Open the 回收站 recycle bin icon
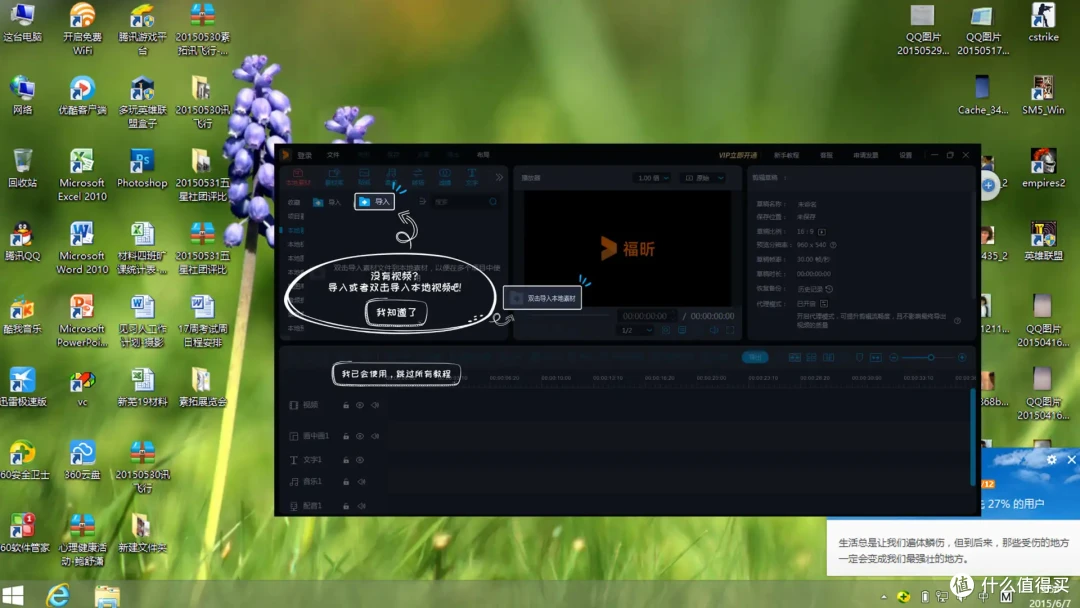This screenshot has height=608, width=1080. [x=22, y=169]
